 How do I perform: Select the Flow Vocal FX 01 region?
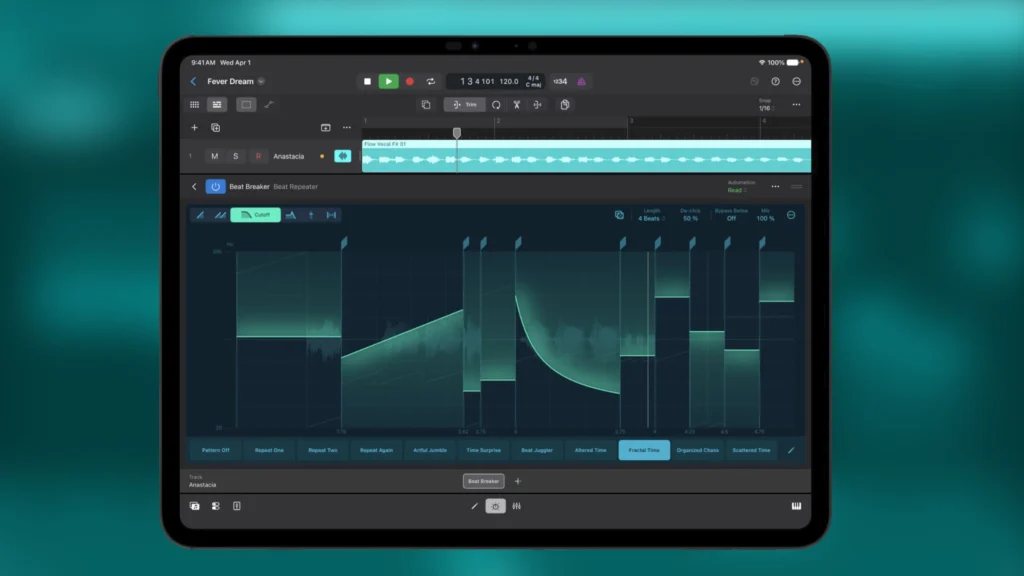pos(586,156)
